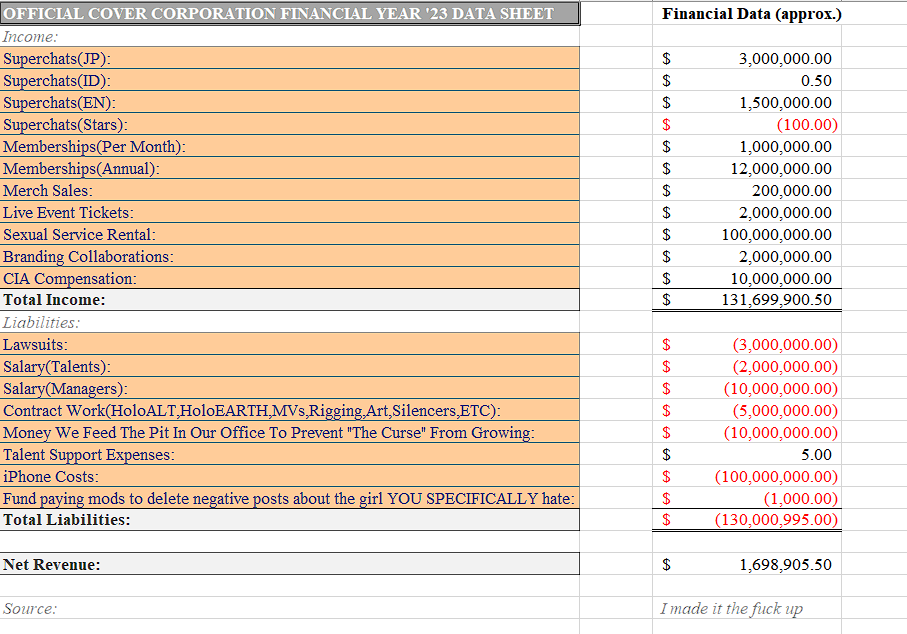Image resolution: width=907 pixels, height=634 pixels.
Task: Click the 'Salary(Talents):' label cell
Action: (x=289, y=366)
